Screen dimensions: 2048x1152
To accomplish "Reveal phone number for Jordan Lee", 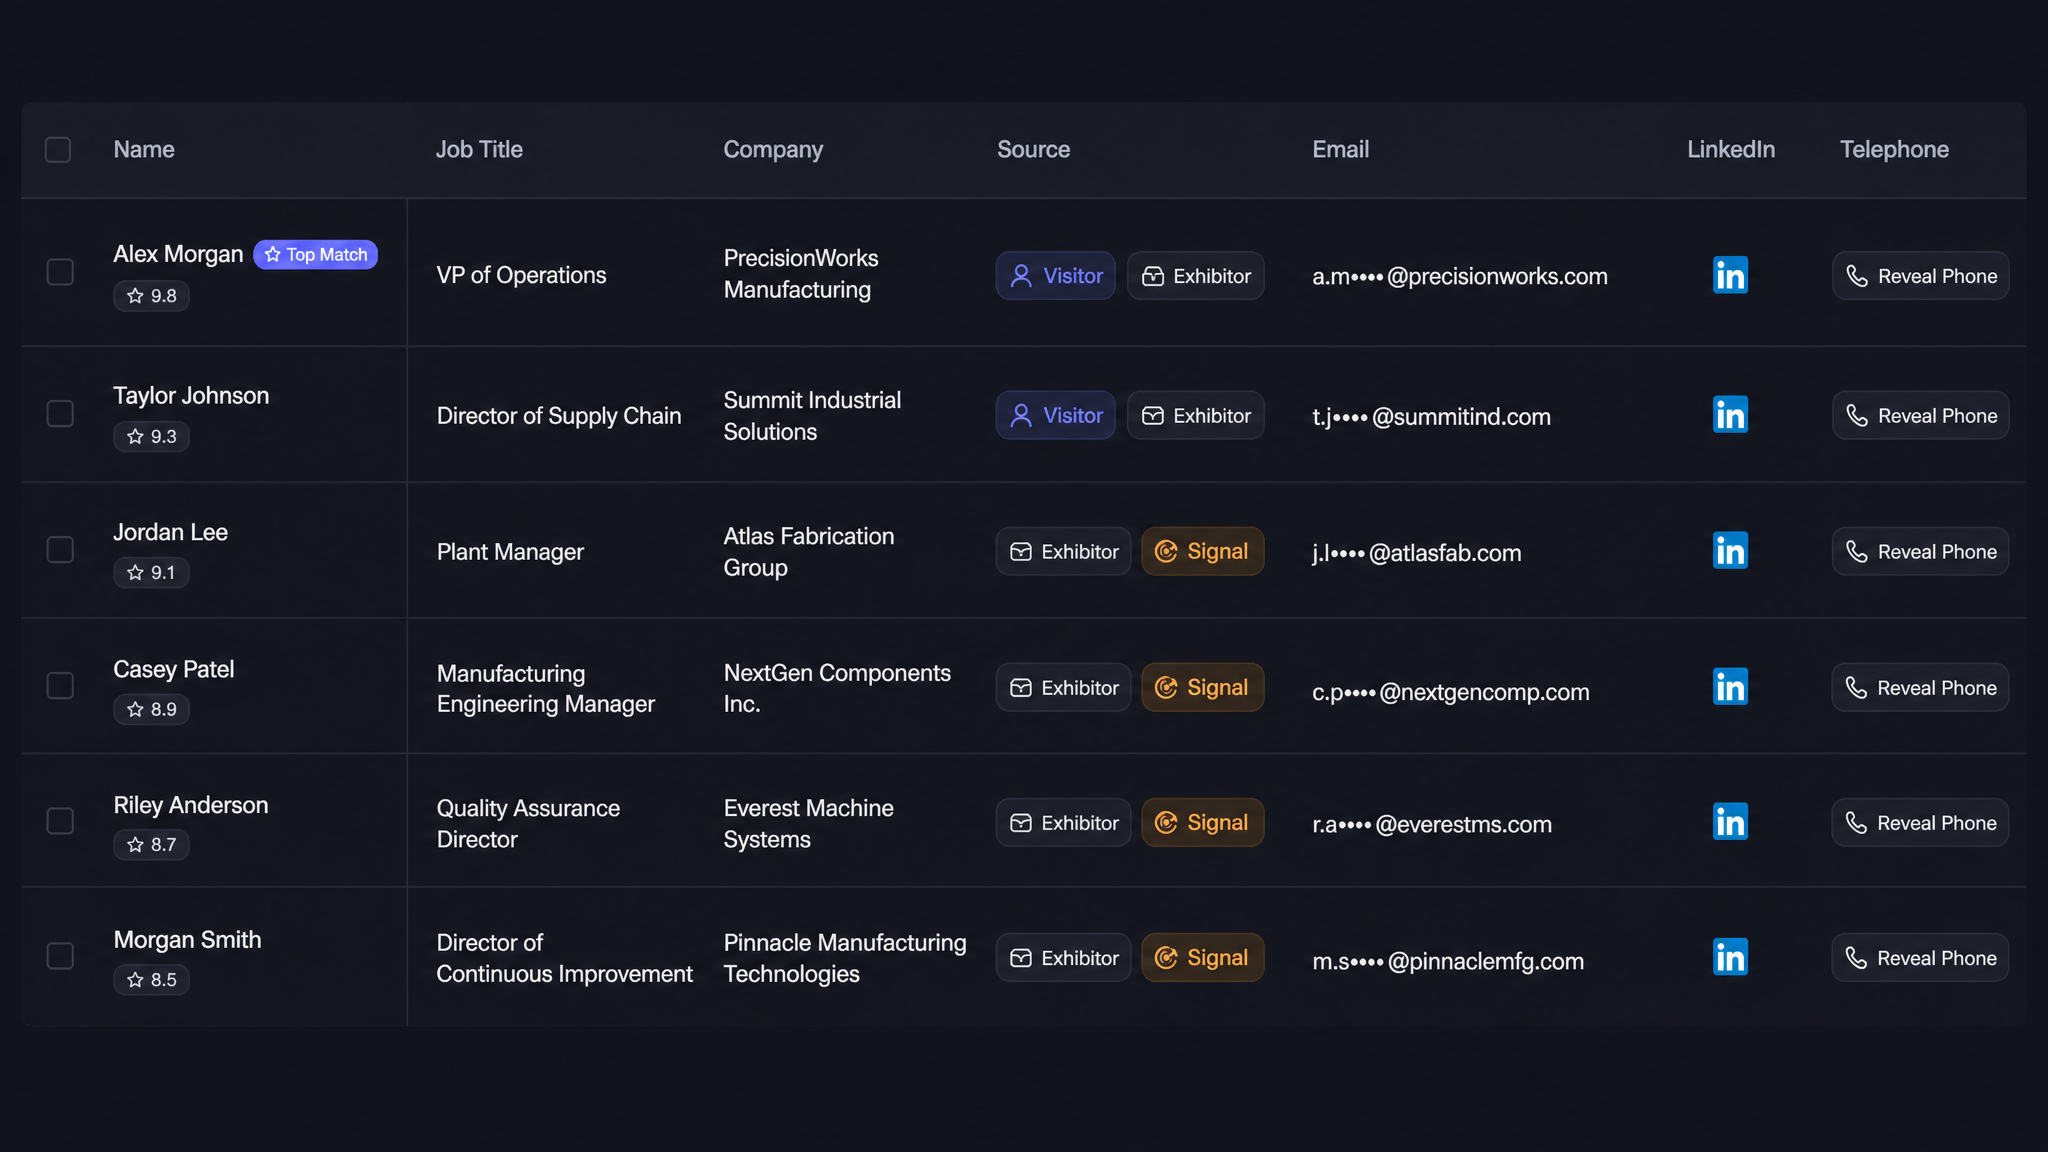I will (x=1920, y=551).
